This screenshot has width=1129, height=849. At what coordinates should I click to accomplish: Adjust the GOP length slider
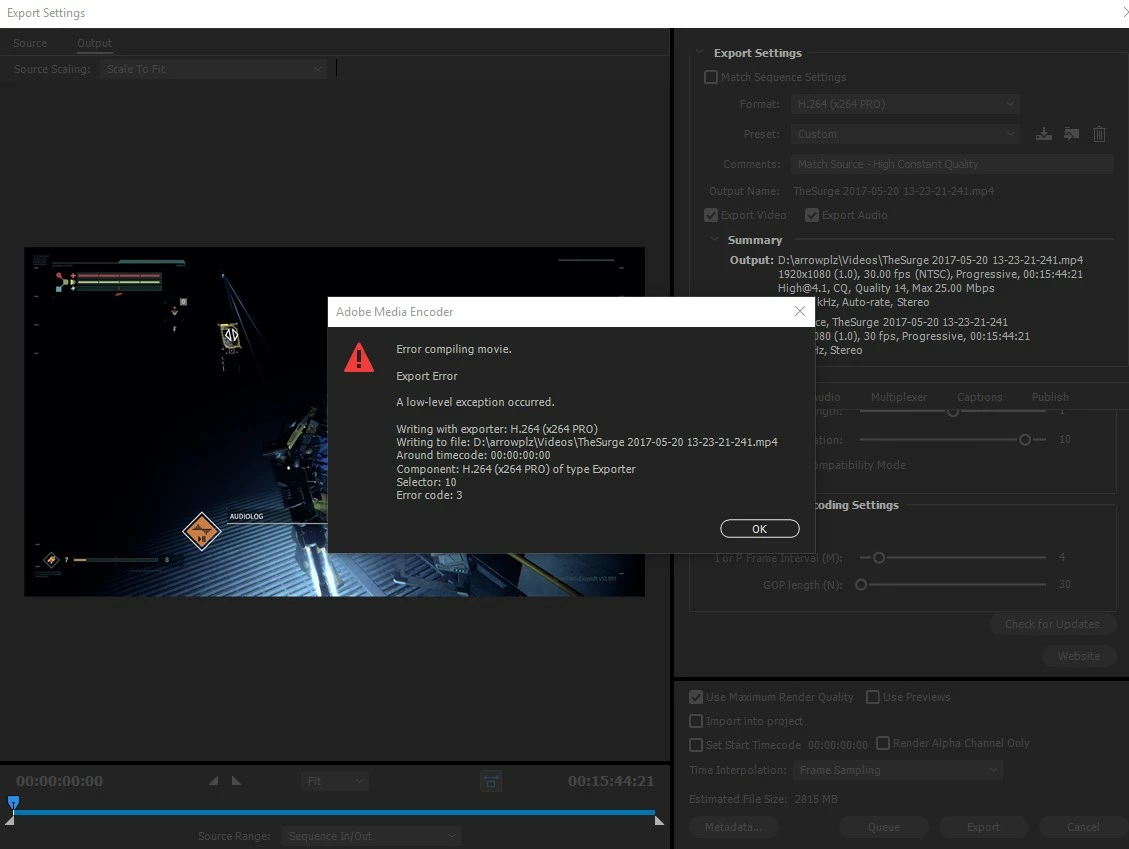pos(860,585)
